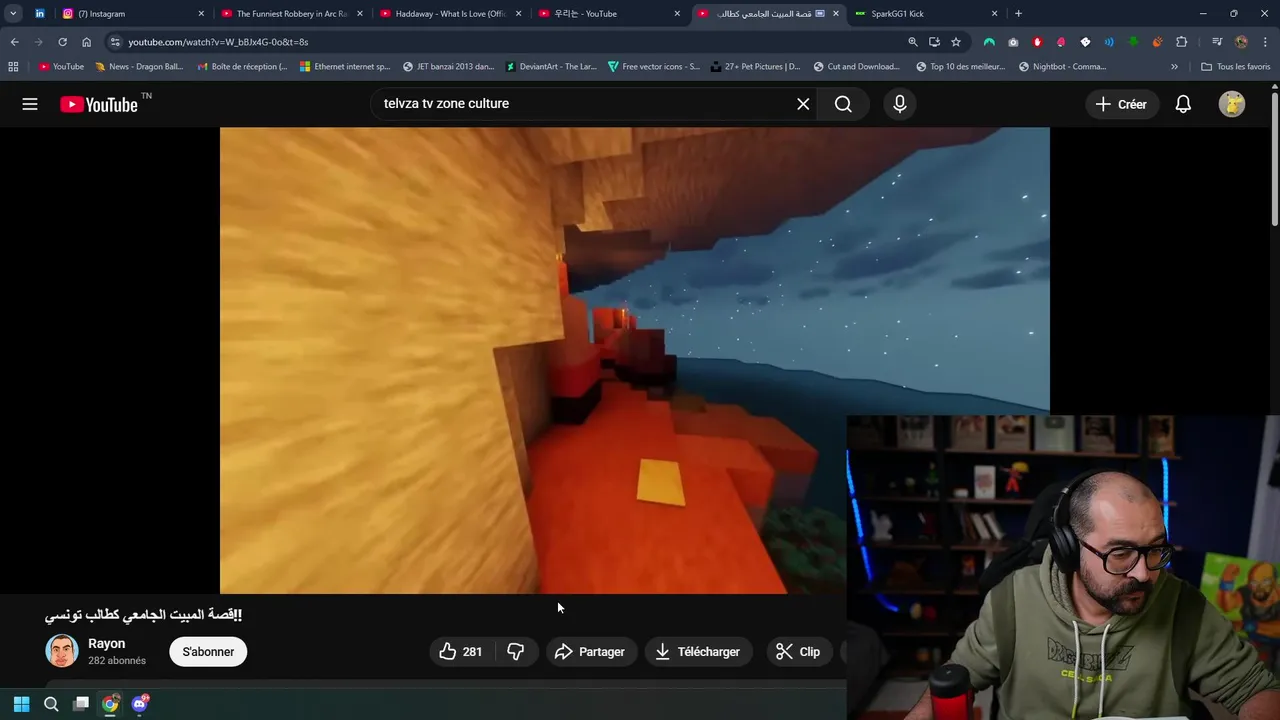Viewport: 1280px width, 720px height.
Task: Open a new browser tab
Action: pyautogui.click(x=1018, y=14)
